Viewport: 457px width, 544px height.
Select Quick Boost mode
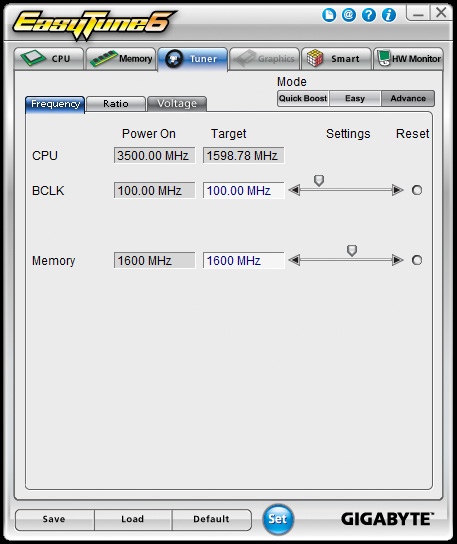click(x=303, y=99)
